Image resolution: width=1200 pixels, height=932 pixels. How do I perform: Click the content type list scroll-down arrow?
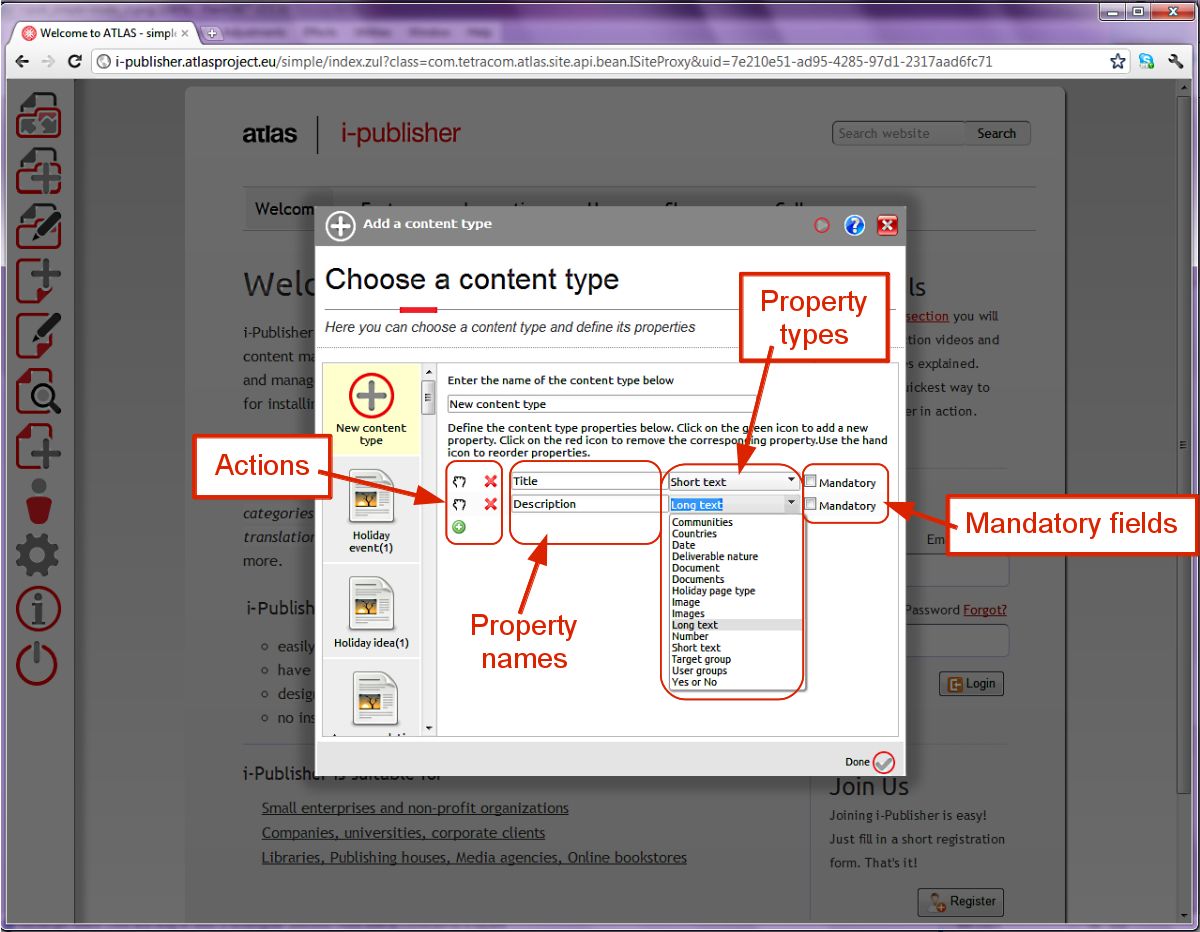(x=429, y=728)
